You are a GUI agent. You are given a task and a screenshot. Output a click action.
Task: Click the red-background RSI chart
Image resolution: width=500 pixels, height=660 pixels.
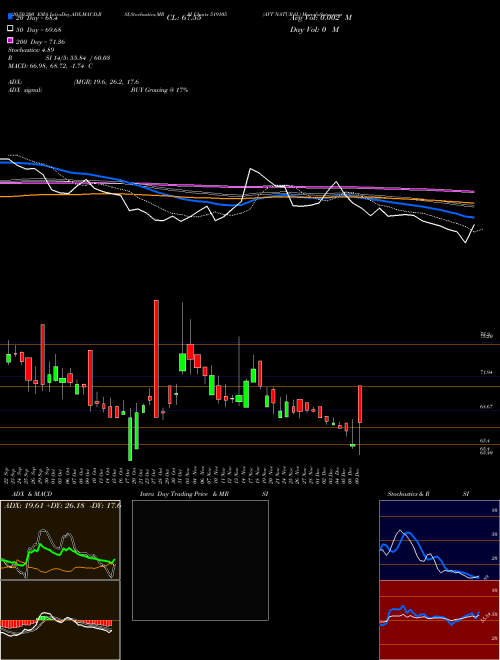tap(439, 620)
